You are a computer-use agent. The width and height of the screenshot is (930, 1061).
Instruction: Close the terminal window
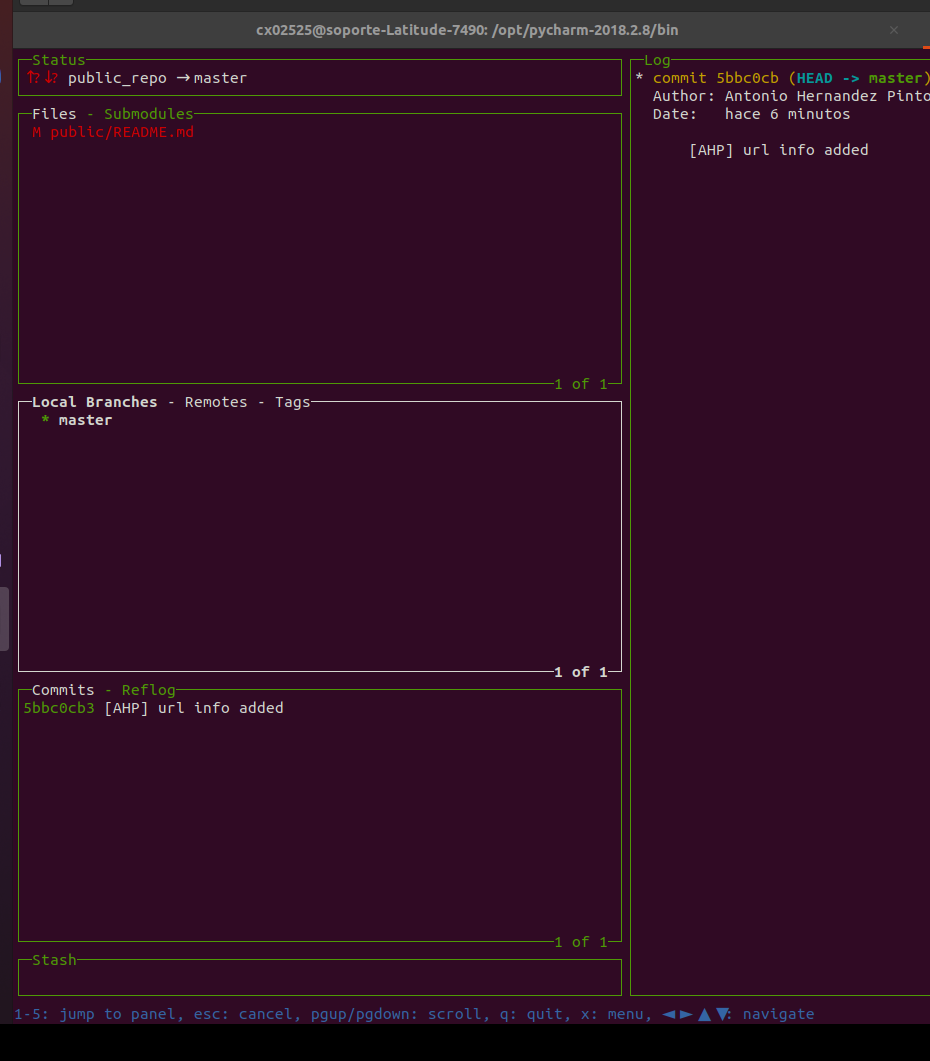pos(894,30)
